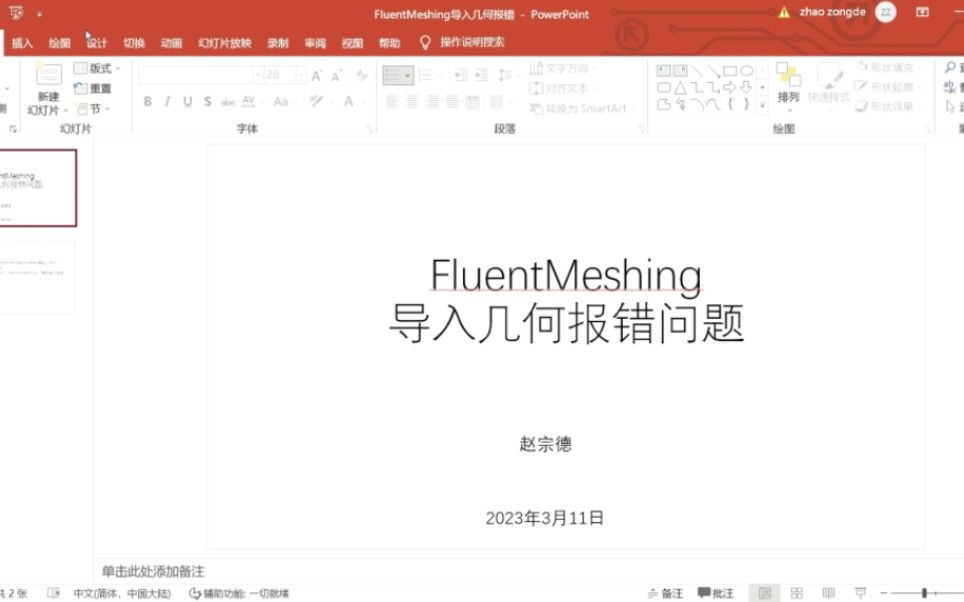Image resolution: width=964 pixels, height=602 pixels.
Task: Click the 形状效果 button
Action: [x=890, y=106]
